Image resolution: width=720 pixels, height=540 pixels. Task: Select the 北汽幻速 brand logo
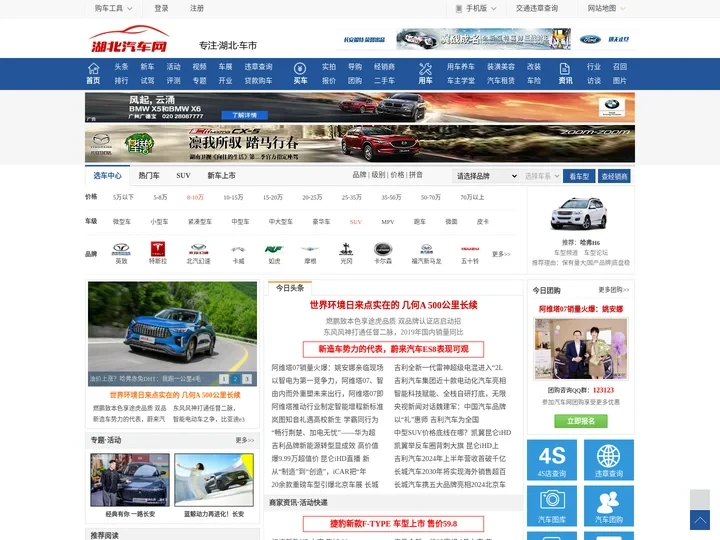(198, 249)
